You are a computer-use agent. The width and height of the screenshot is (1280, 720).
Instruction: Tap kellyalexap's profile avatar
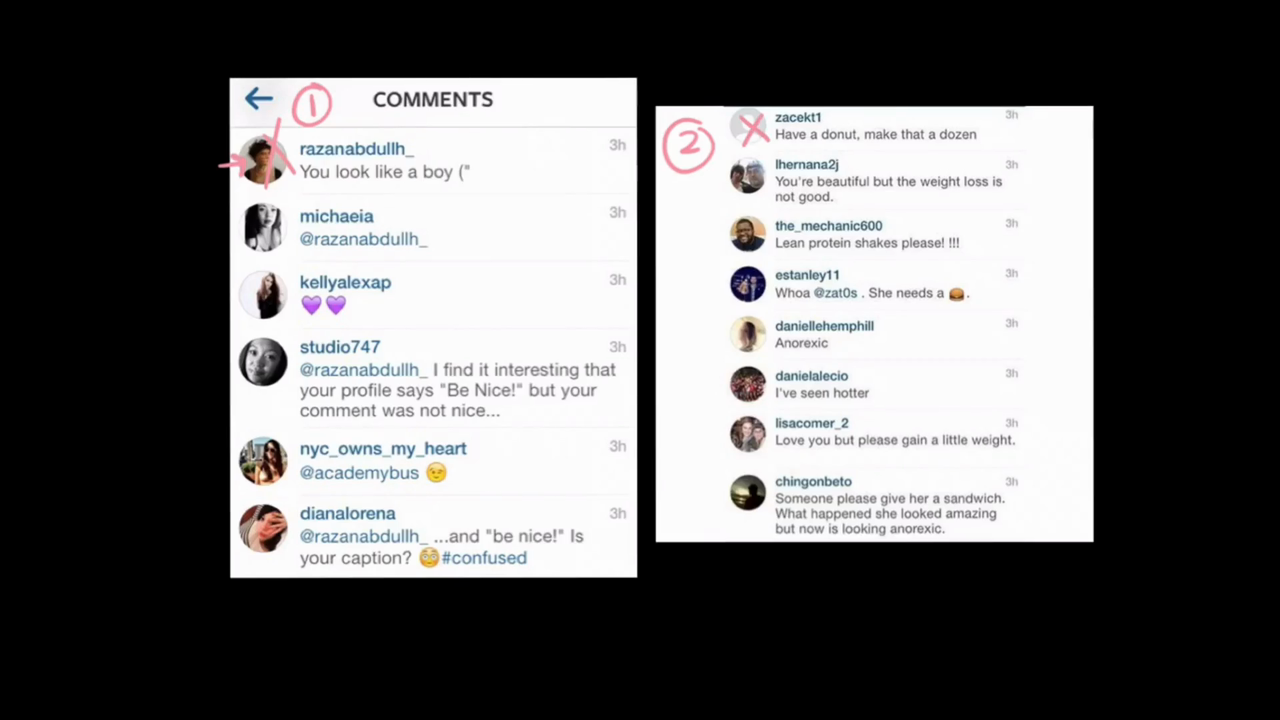pyautogui.click(x=263, y=294)
